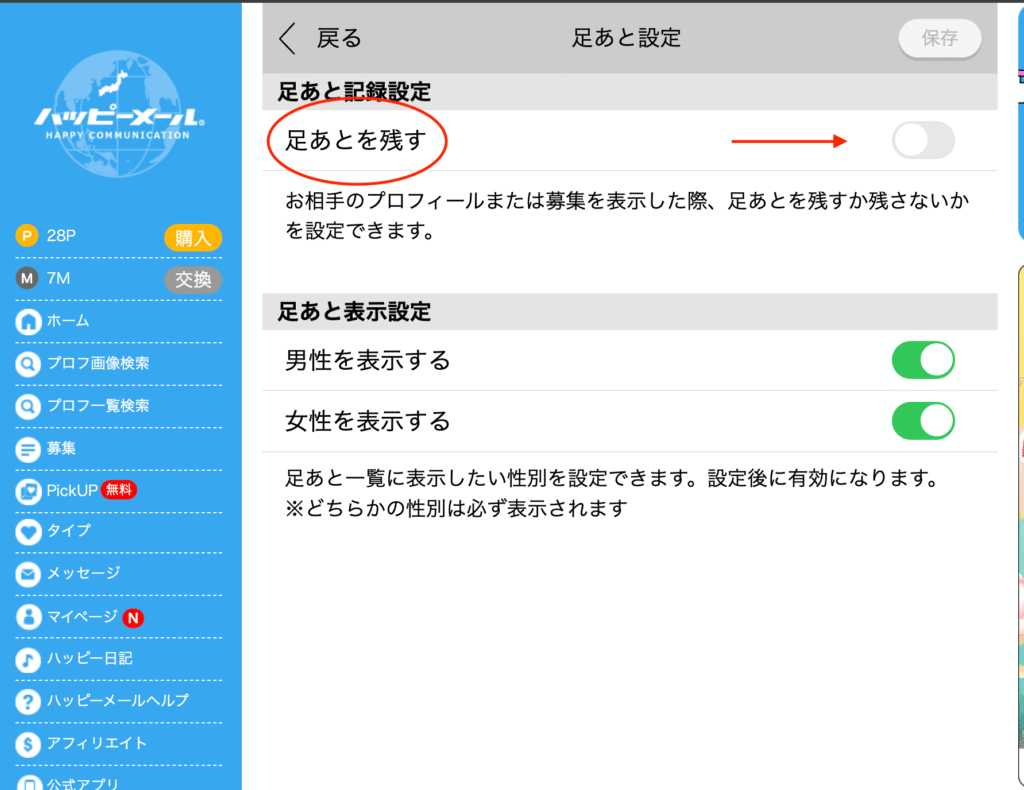Click the PickUP heart-photo icon

(28, 491)
